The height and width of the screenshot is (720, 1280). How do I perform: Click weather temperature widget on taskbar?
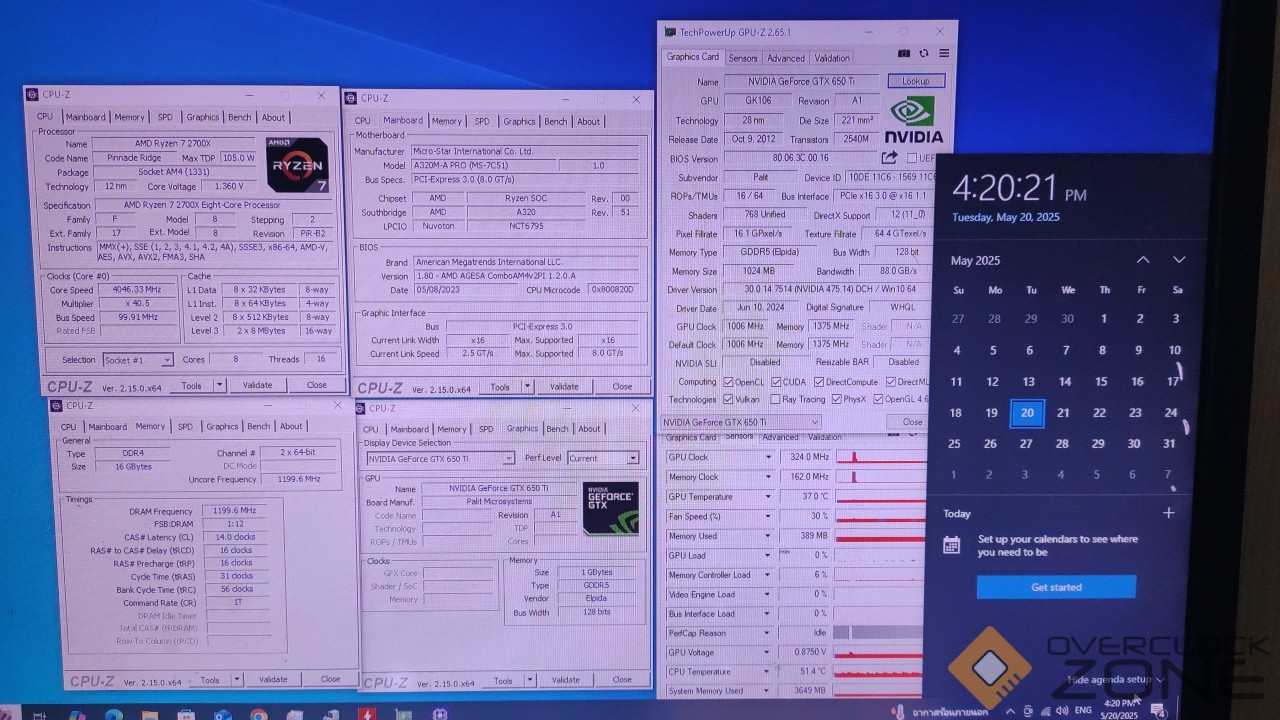click(938, 712)
